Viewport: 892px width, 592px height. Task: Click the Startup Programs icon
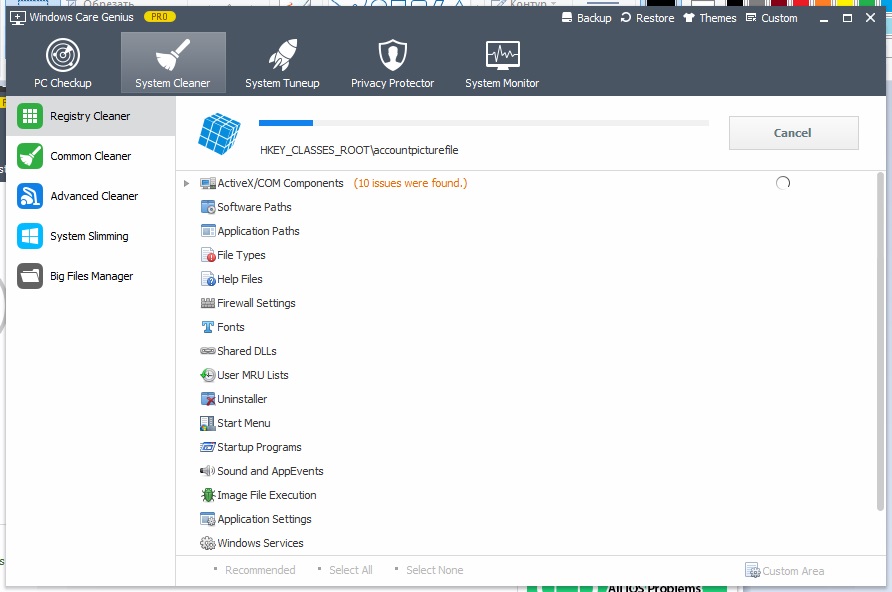(x=208, y=447)
